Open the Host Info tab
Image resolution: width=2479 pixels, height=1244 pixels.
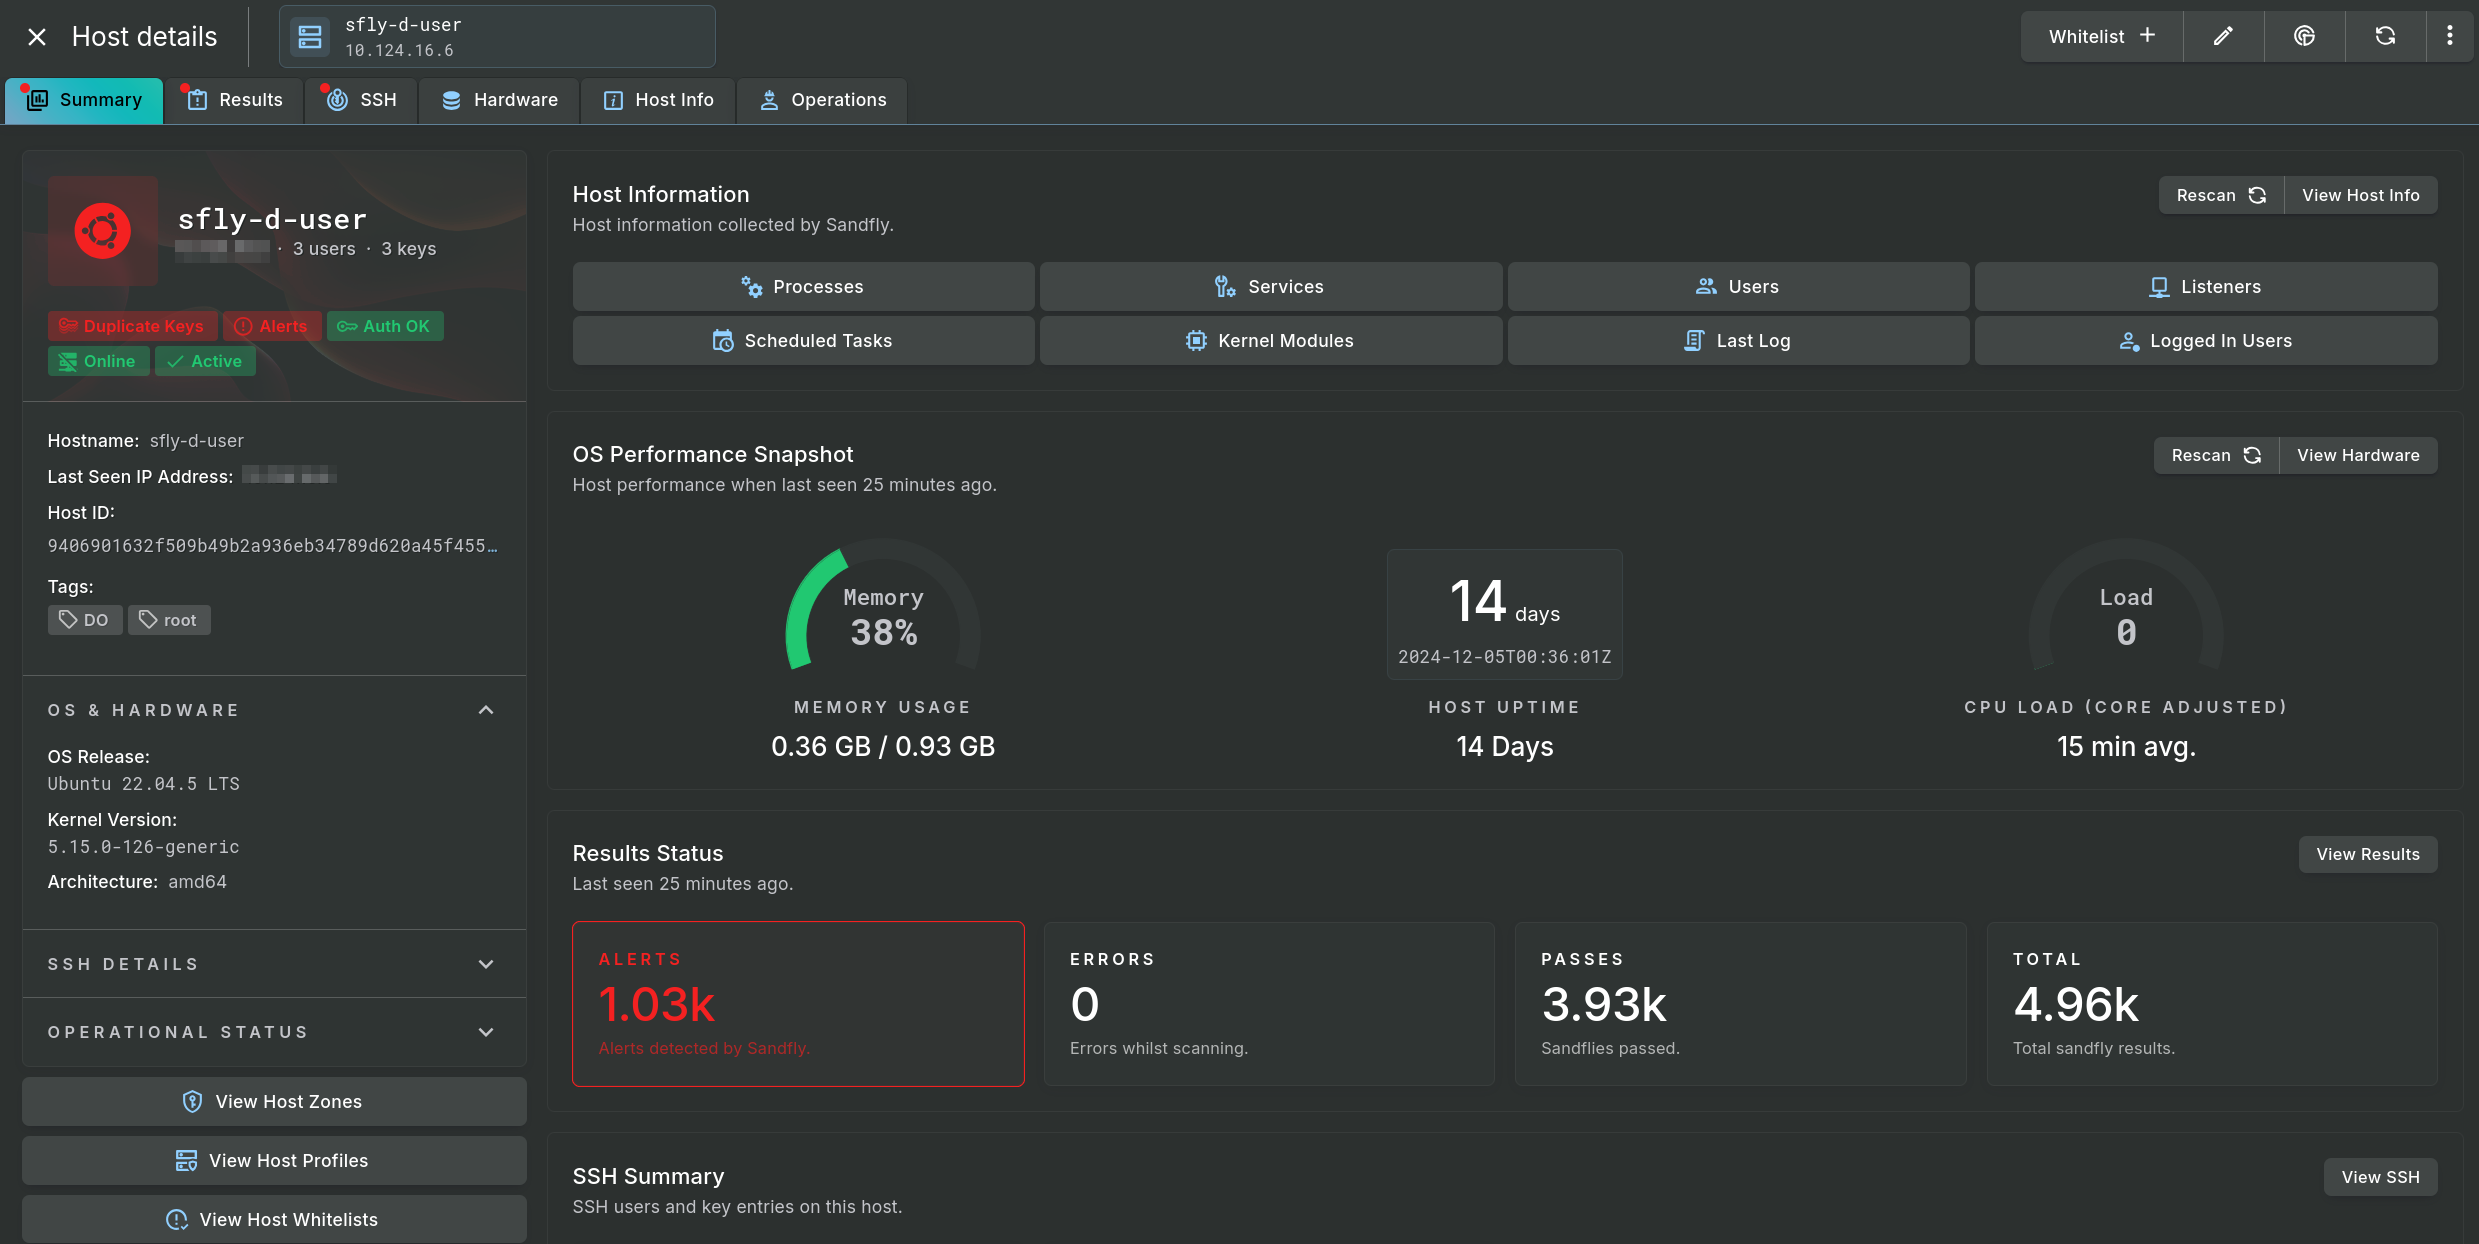(658, 100)
